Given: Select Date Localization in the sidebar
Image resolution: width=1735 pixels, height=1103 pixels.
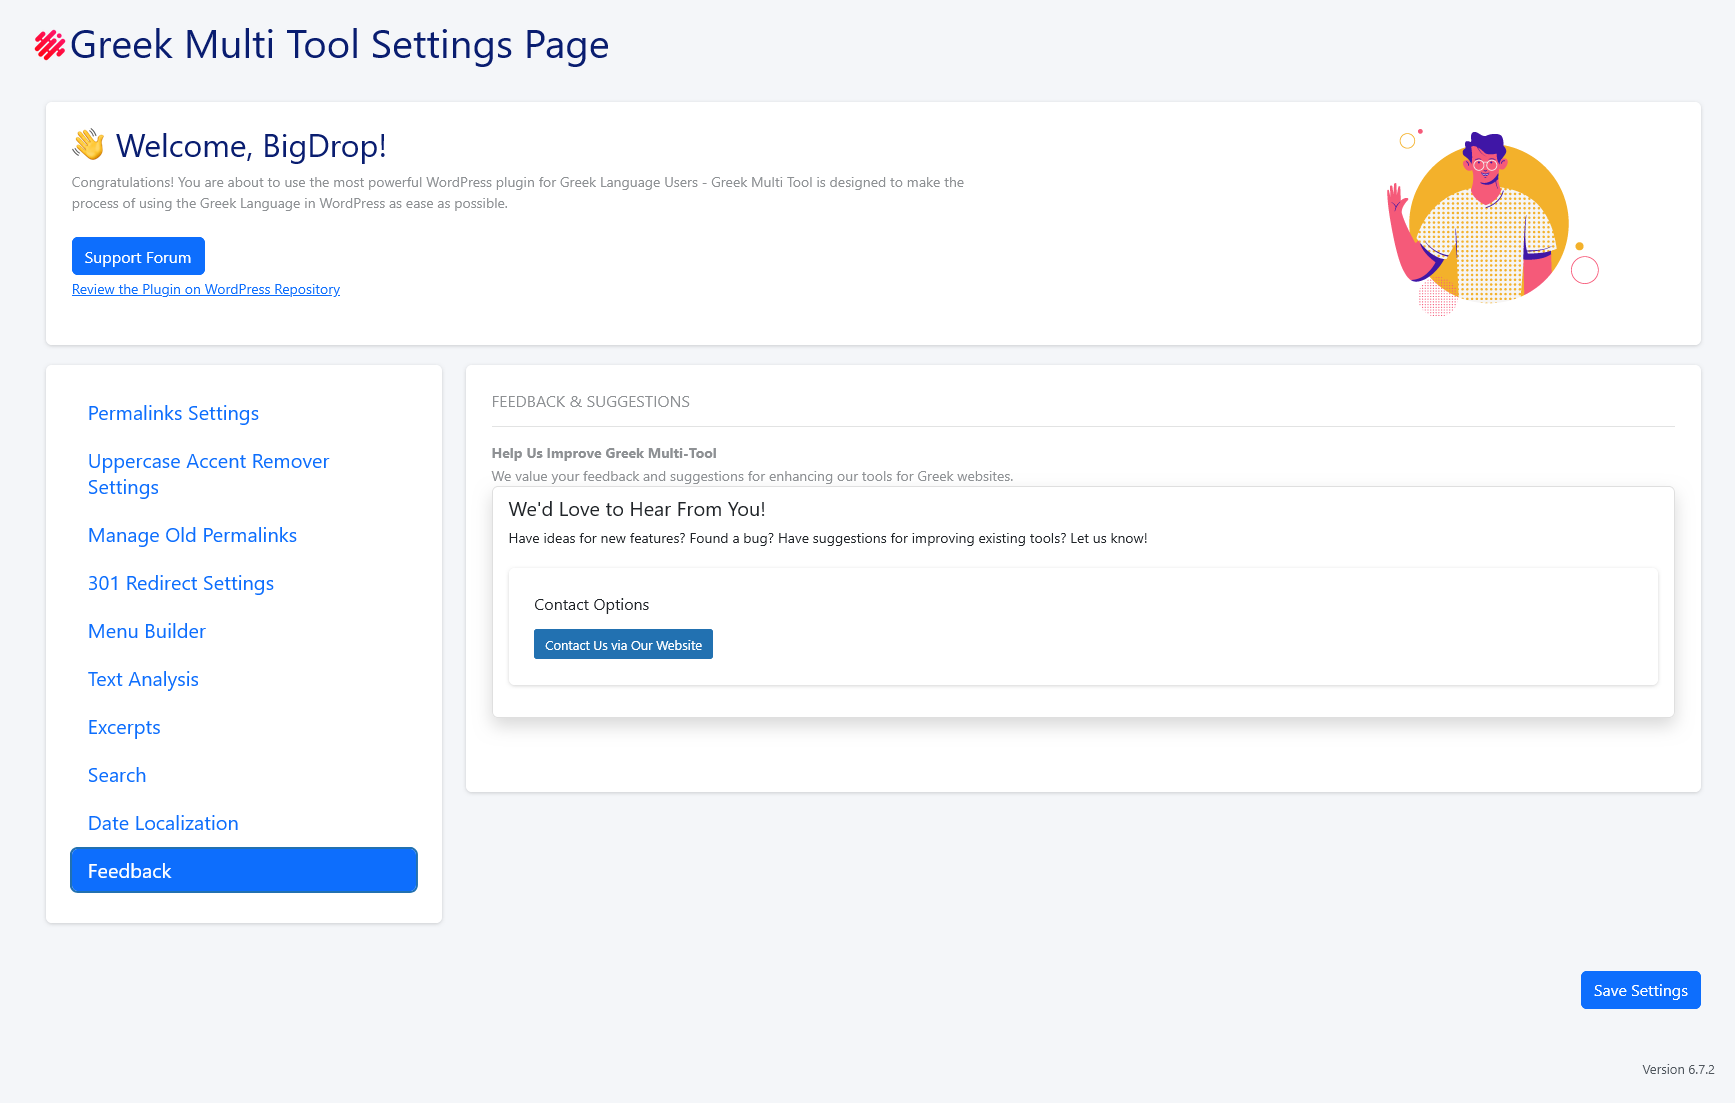Looking at the screenshot, I should (163, 823).
